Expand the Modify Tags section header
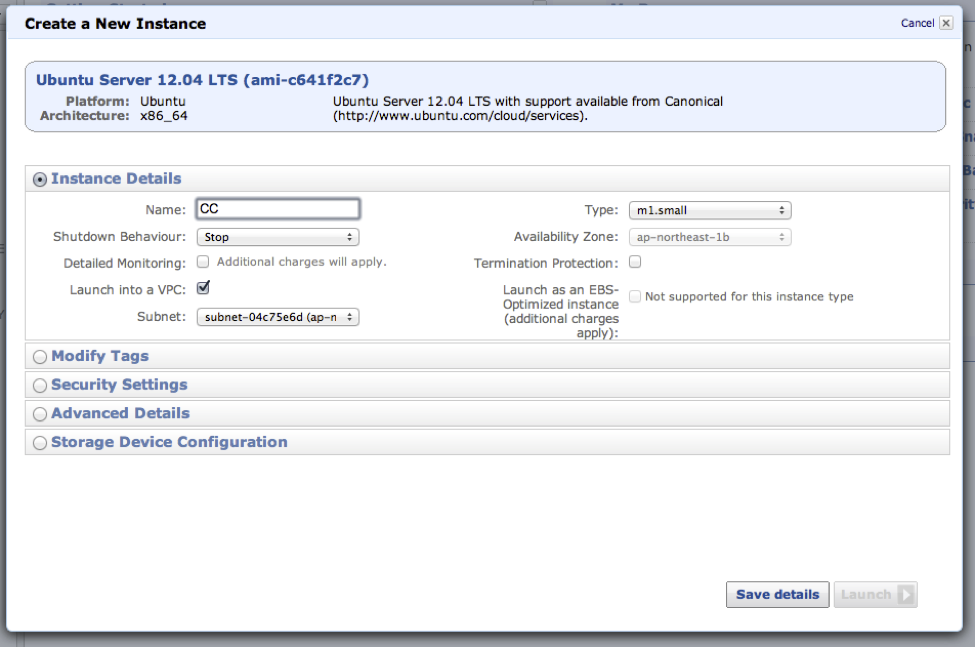975x647 pixels. pos(488,356)
